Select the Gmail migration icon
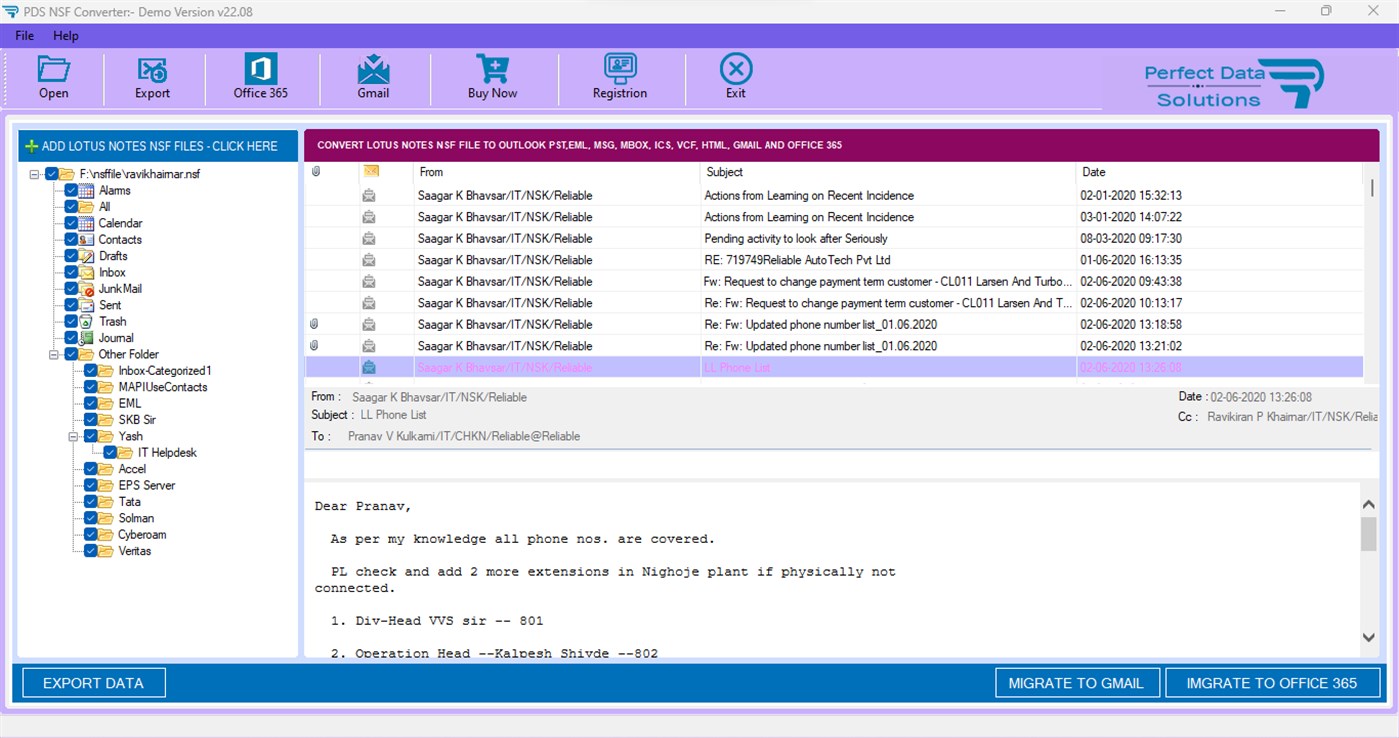The height and width of the screenshot is (738, 1399). (372, 77)
